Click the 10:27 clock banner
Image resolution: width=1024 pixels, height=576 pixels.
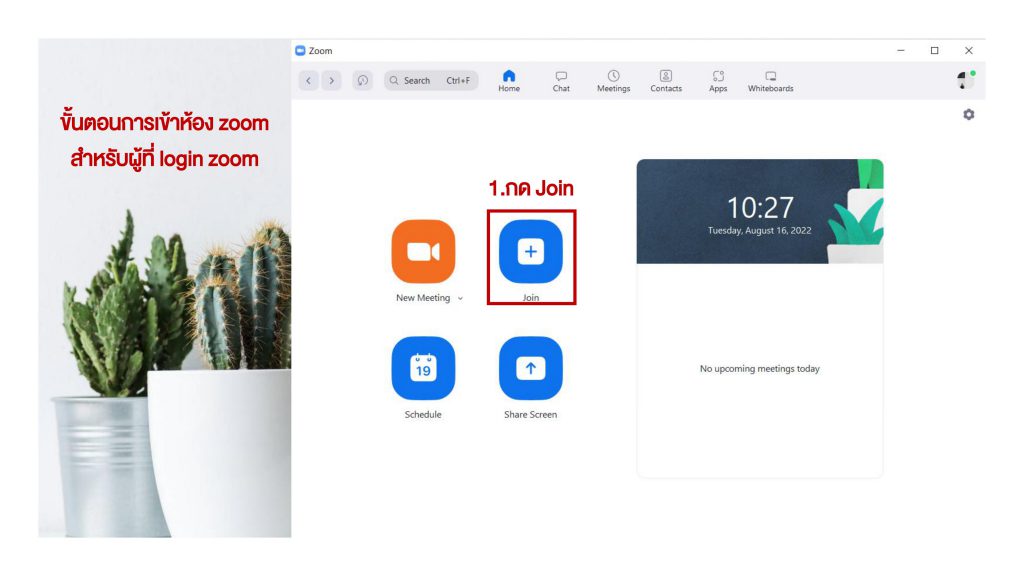pos(760,212)
